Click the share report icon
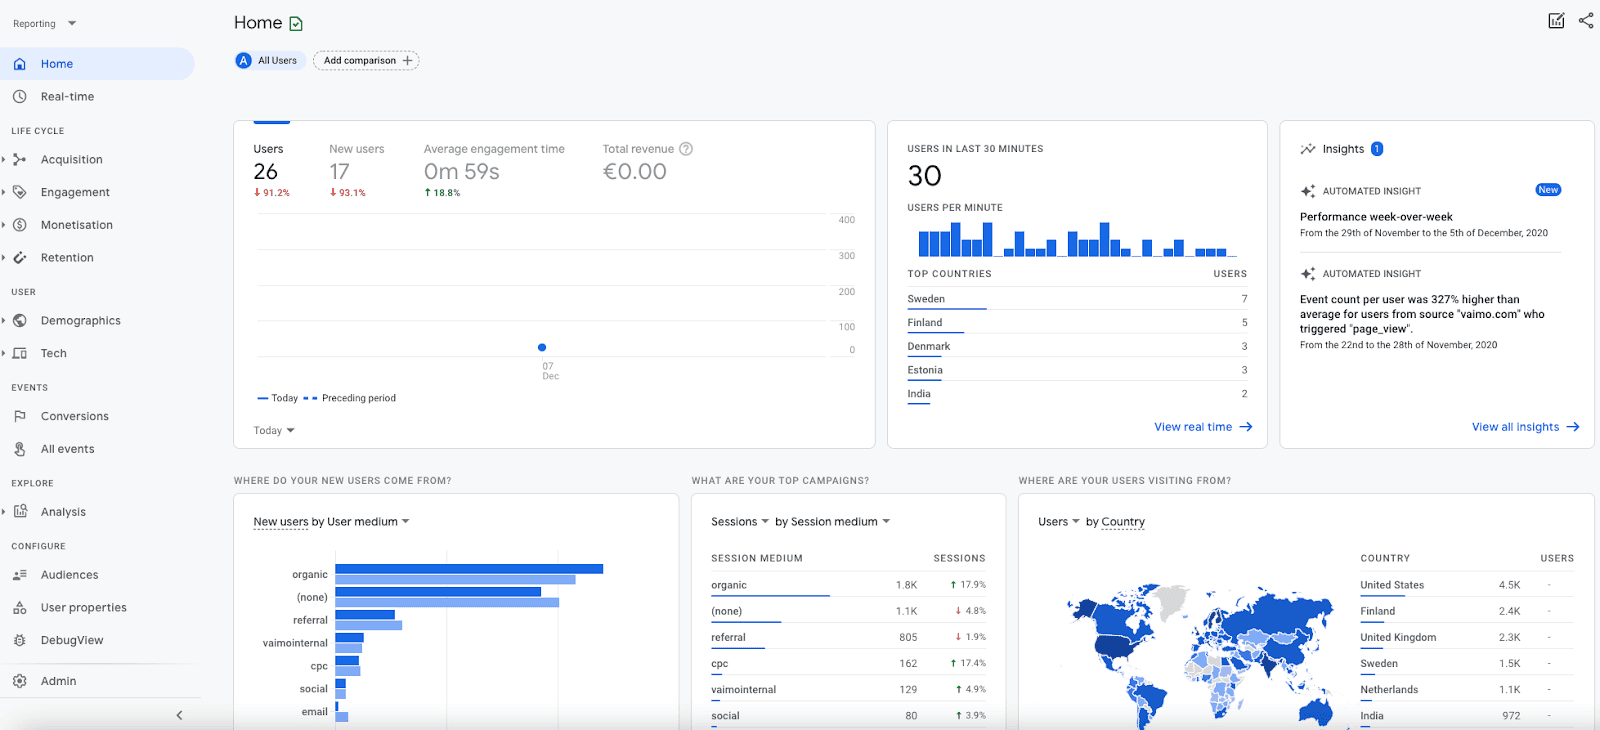This screenshot has height=730, width=1600. click(x=1586, y=21)
